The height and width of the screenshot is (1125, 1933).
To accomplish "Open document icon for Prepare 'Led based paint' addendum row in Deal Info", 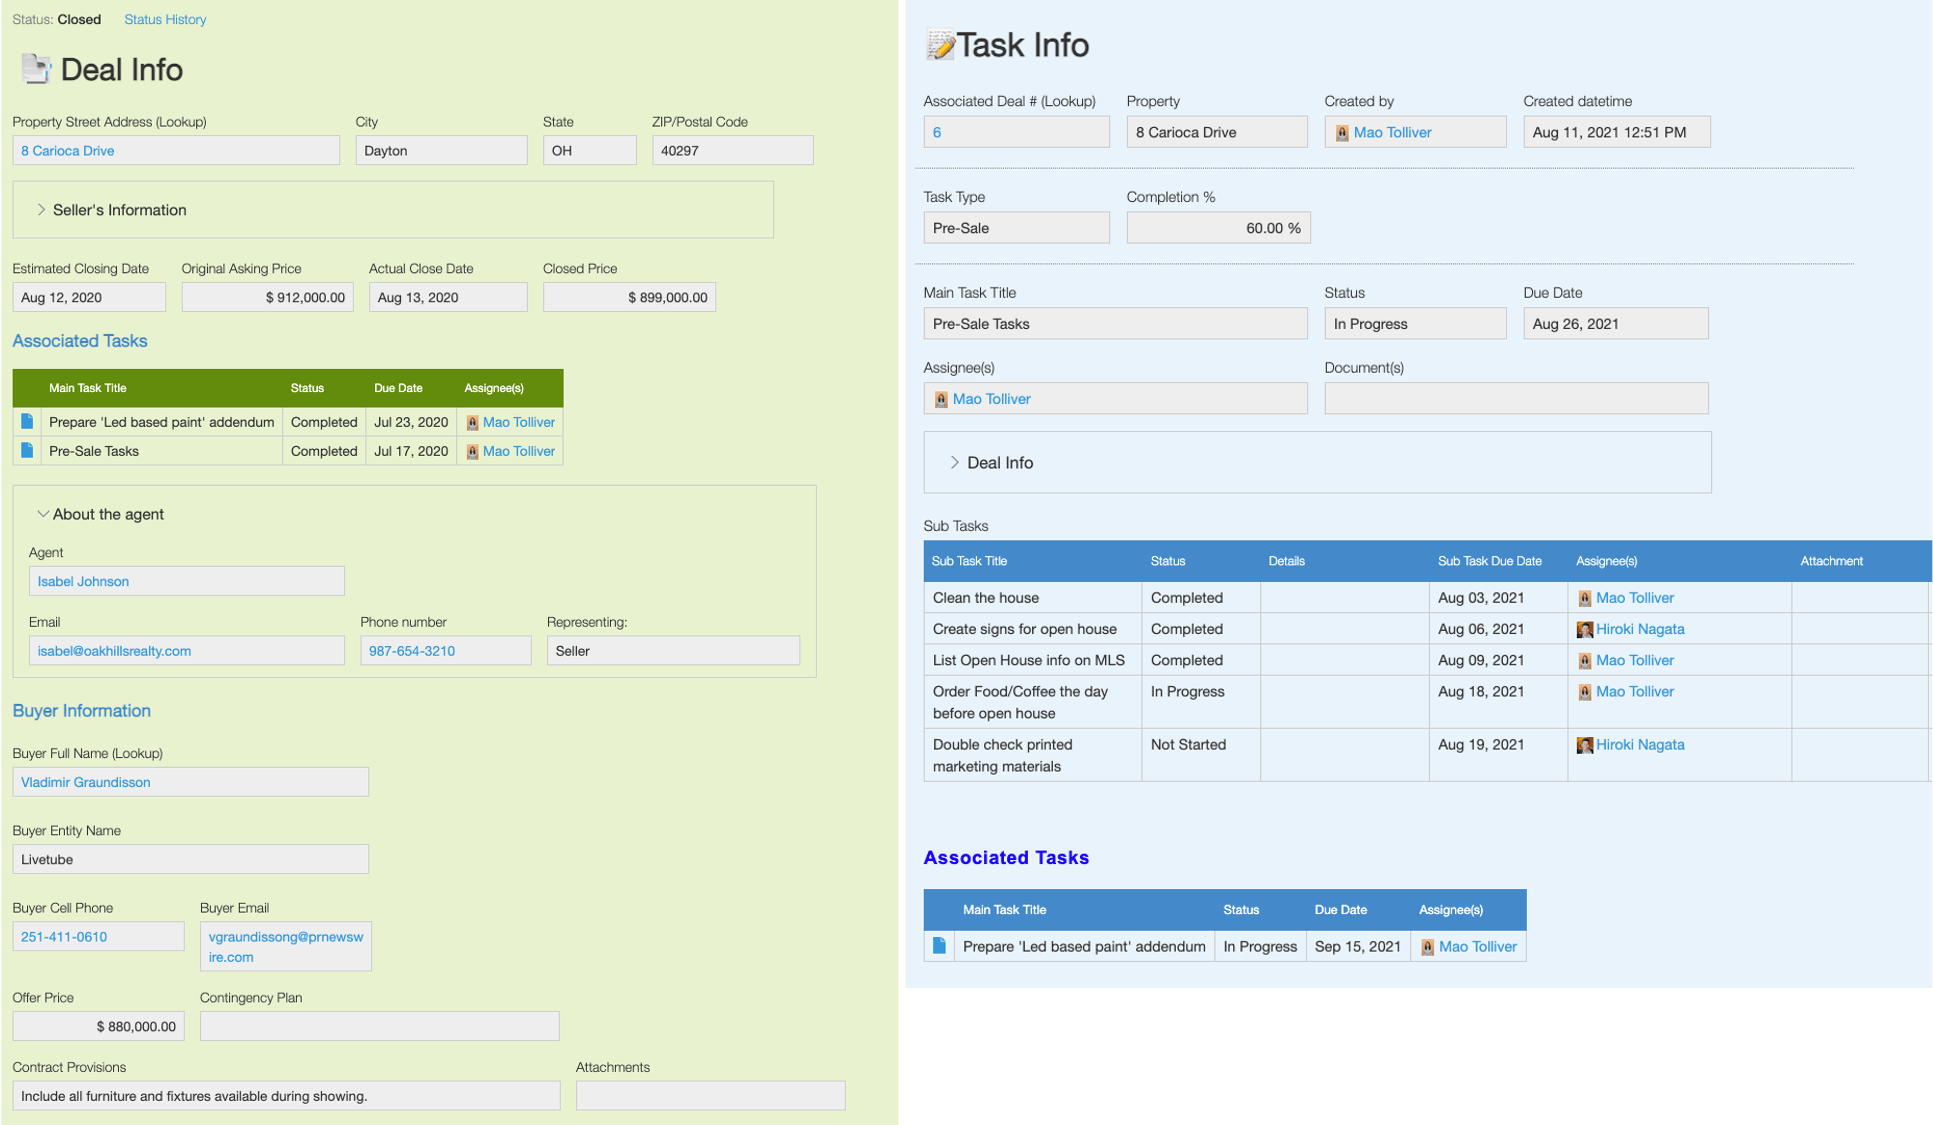I will 27,422.
